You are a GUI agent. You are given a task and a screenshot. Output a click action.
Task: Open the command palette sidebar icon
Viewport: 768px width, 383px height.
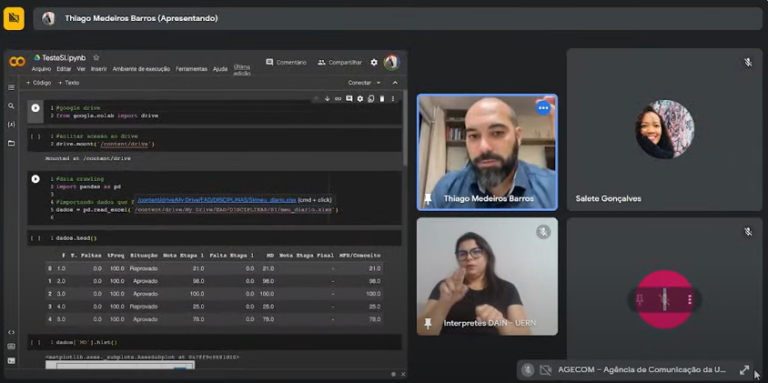[x=11, y=346]
